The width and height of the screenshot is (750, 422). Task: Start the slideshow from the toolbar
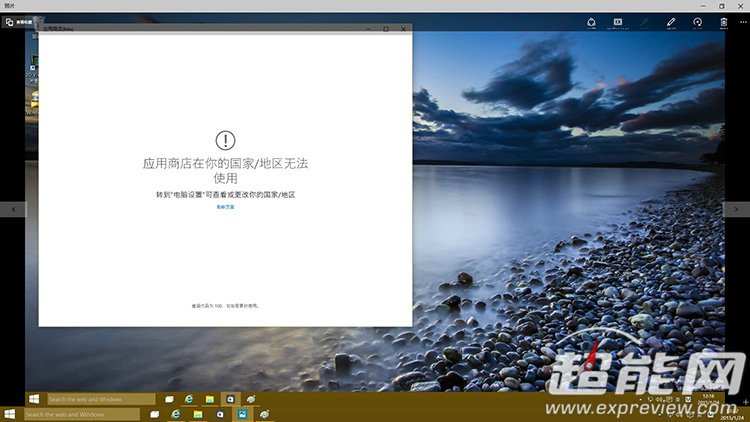click(x=618, y=21)
